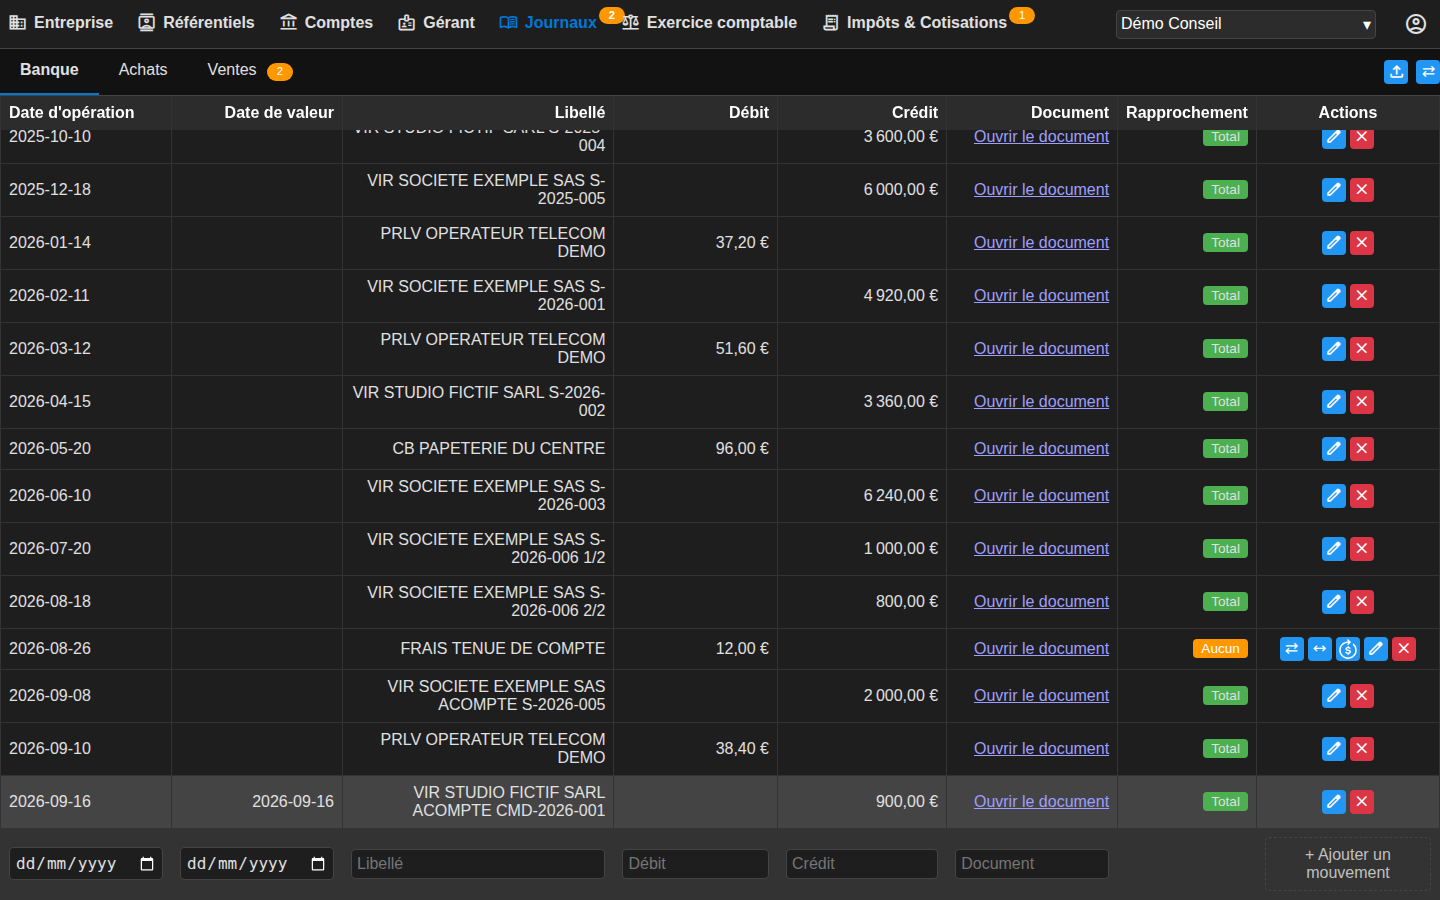
Task: Focus the Libellé input field
Action: pyautogui.click(x=478, y=864)
